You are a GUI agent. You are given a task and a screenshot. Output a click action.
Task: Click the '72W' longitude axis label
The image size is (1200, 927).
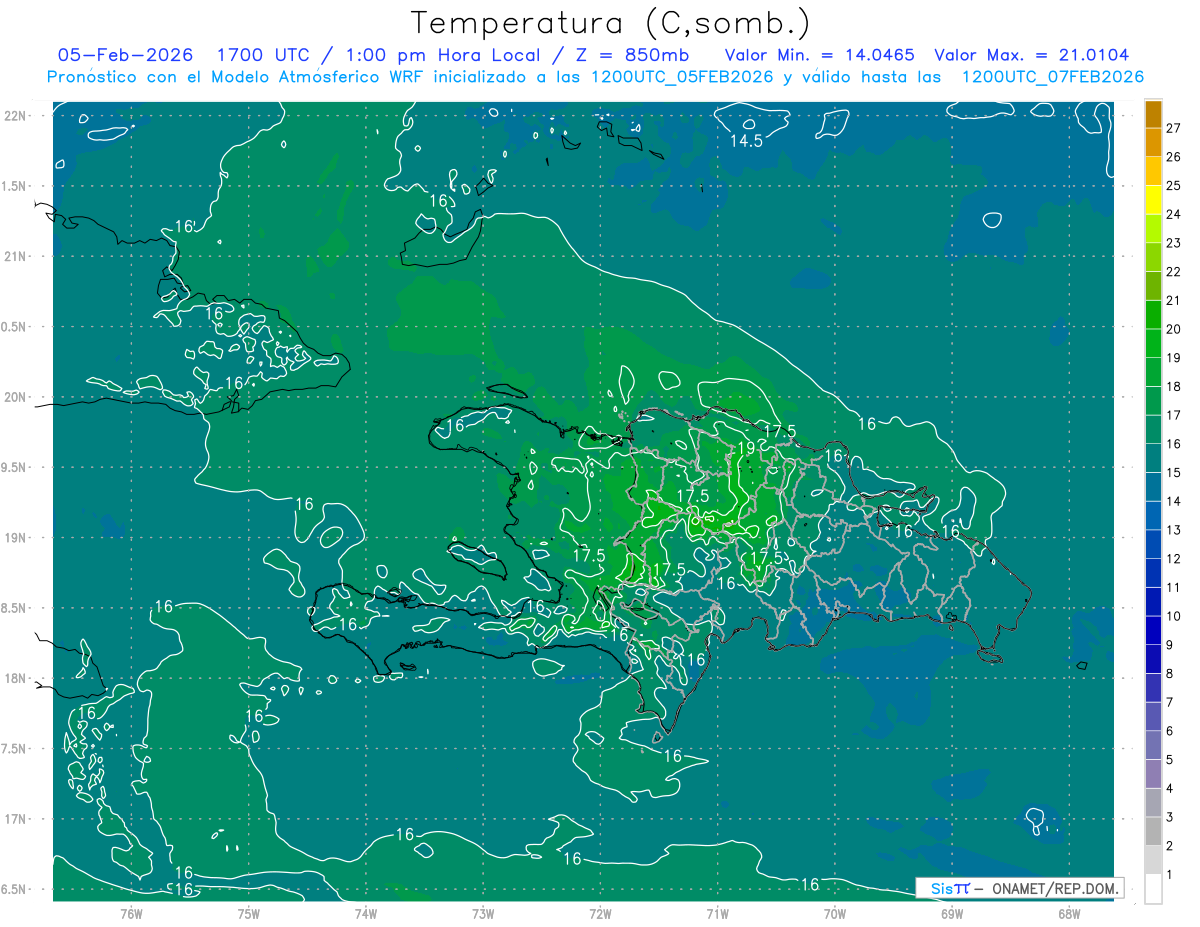600,913
